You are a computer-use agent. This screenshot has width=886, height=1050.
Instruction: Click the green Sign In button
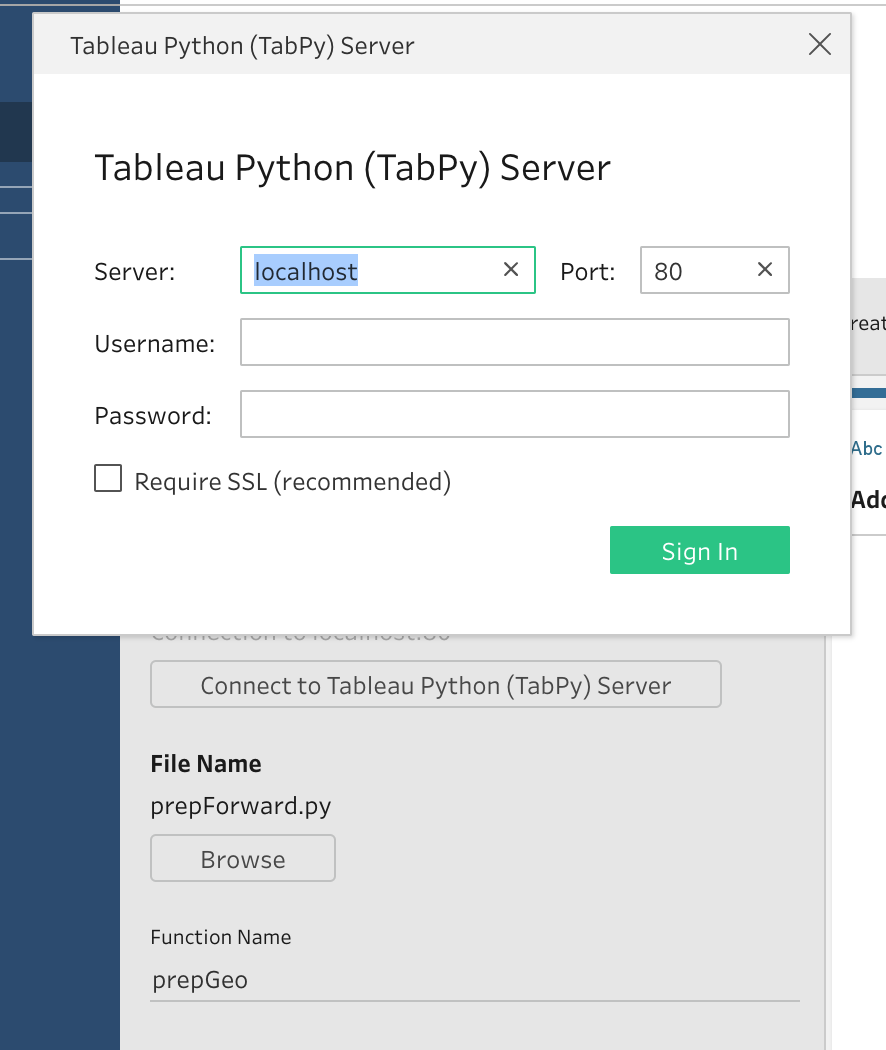click(x=699, y=550)
